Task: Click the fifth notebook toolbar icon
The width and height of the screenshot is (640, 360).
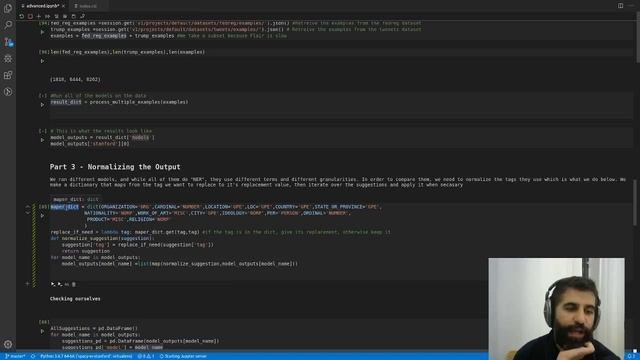Action: 56,16
